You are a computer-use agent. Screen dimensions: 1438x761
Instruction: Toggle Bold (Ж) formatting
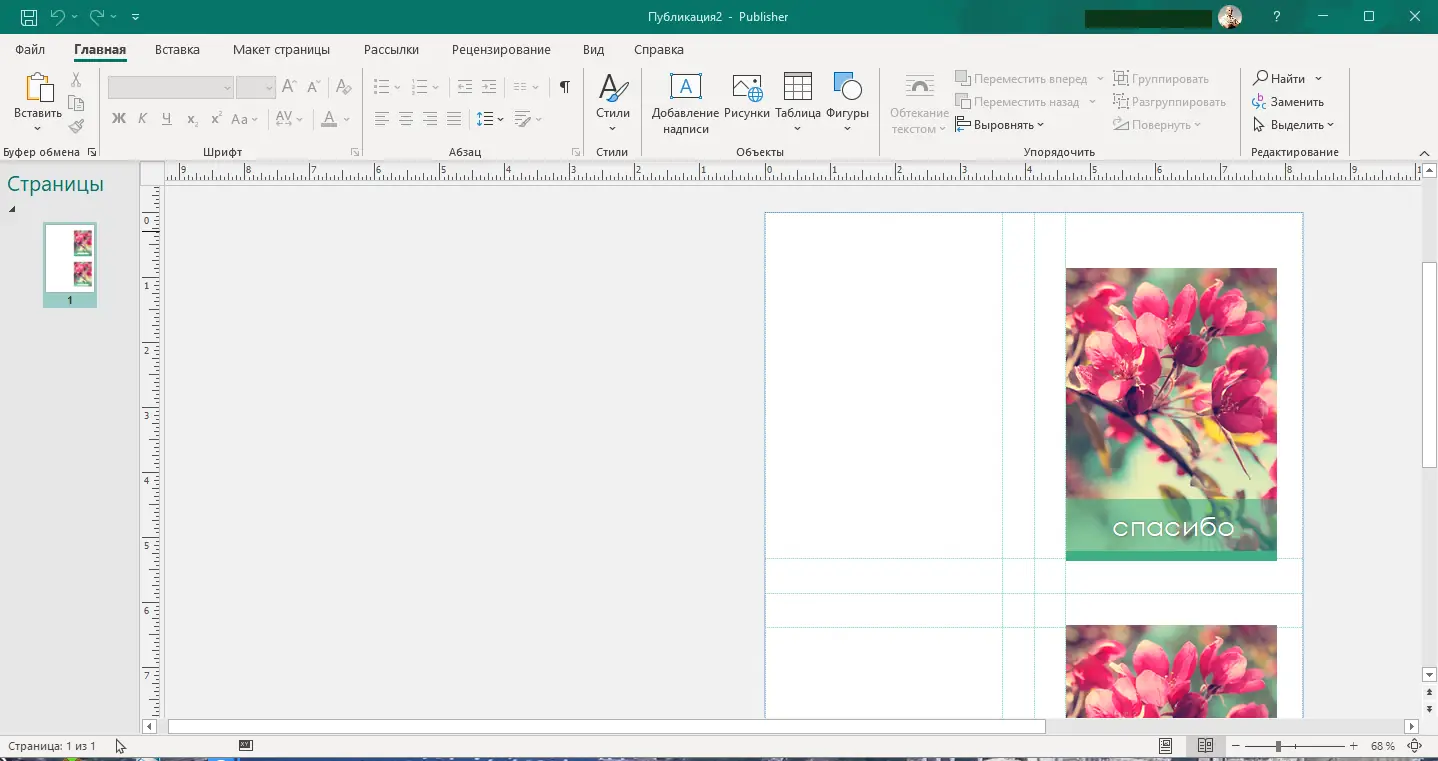(119, 119)
